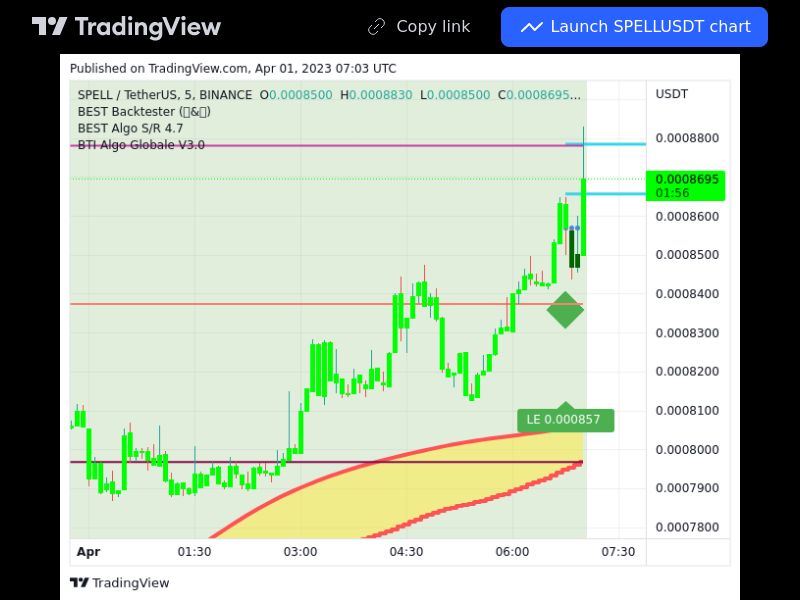
Task: Click the USDT currency label on price axis
Action: click(x=671, y=94)
